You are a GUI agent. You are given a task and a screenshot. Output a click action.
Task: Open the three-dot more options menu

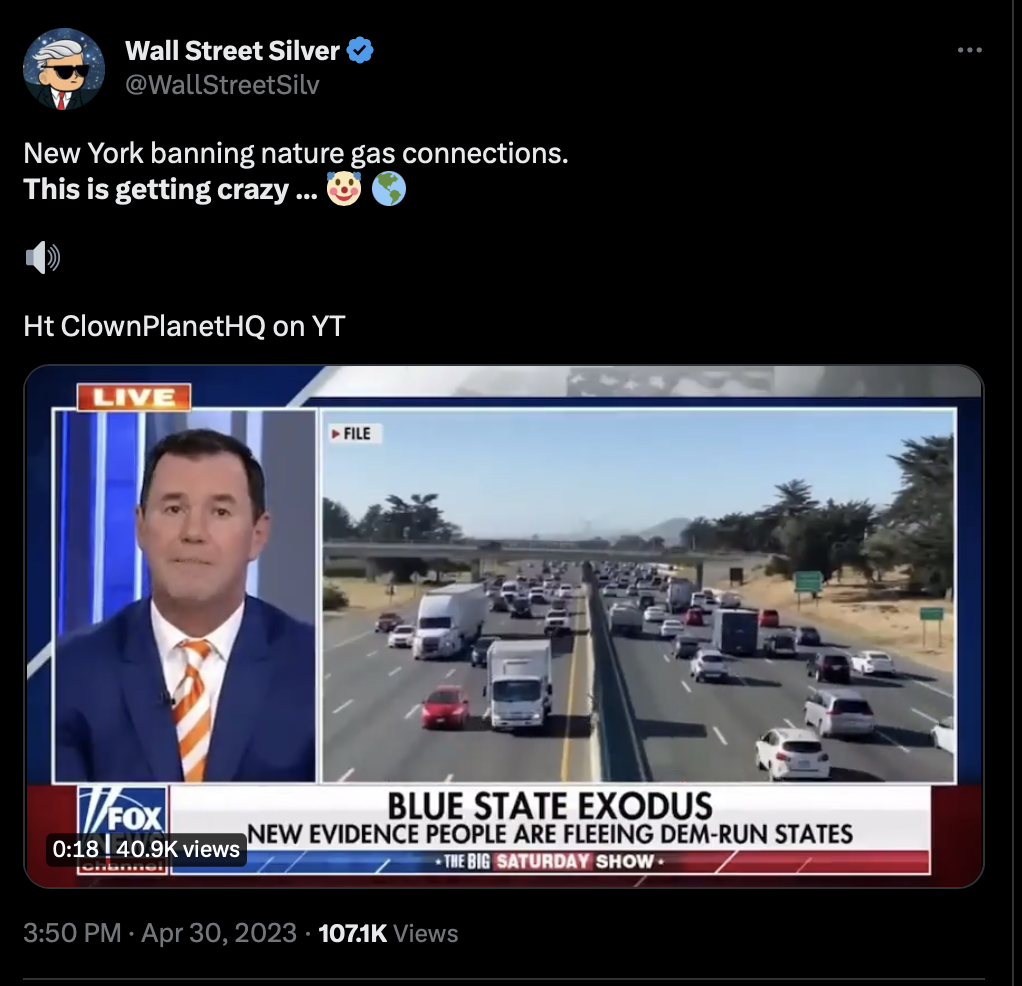click(969, 50)
